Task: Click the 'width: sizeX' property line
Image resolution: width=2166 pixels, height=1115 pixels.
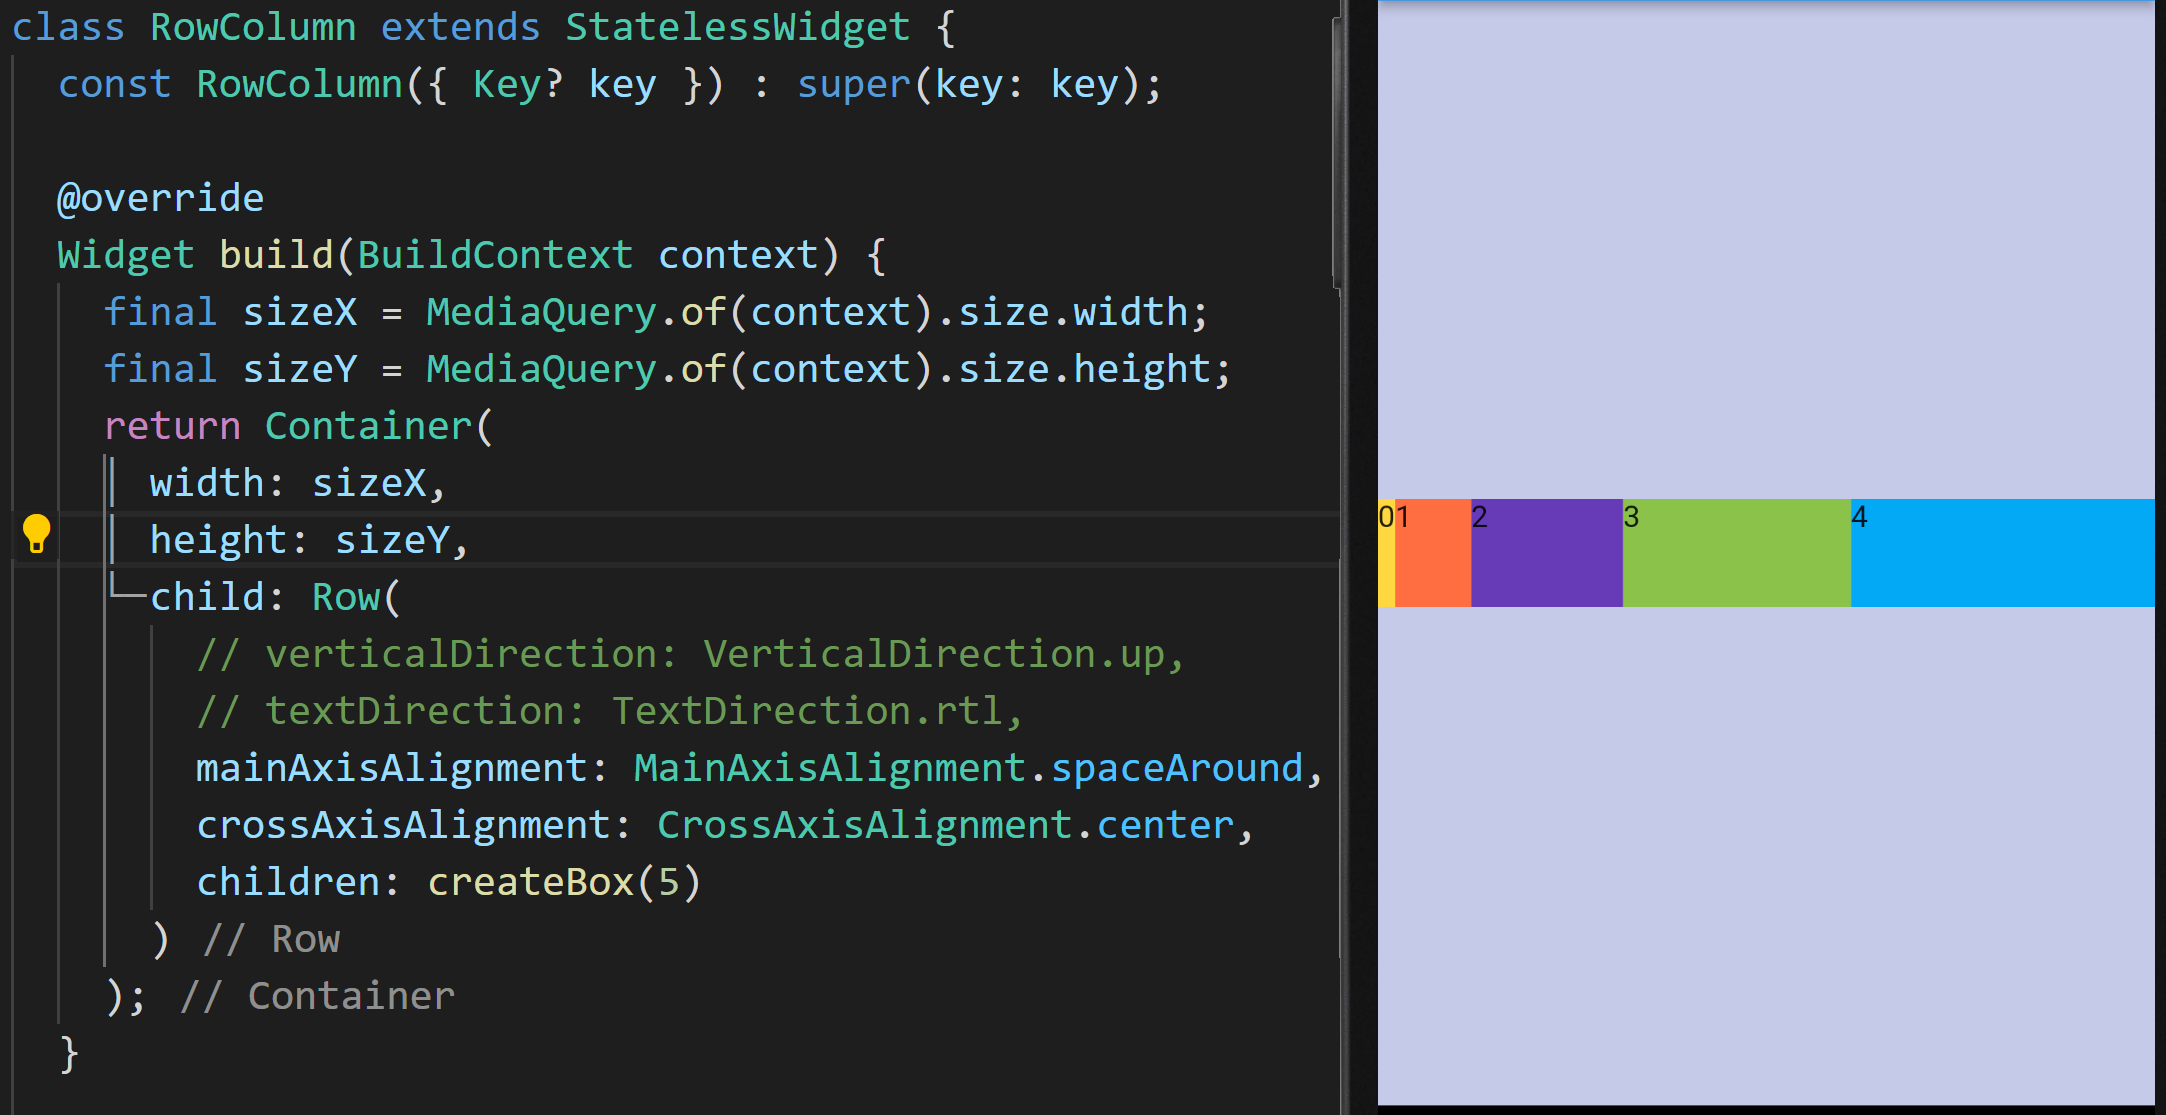Action: [296, 483]
